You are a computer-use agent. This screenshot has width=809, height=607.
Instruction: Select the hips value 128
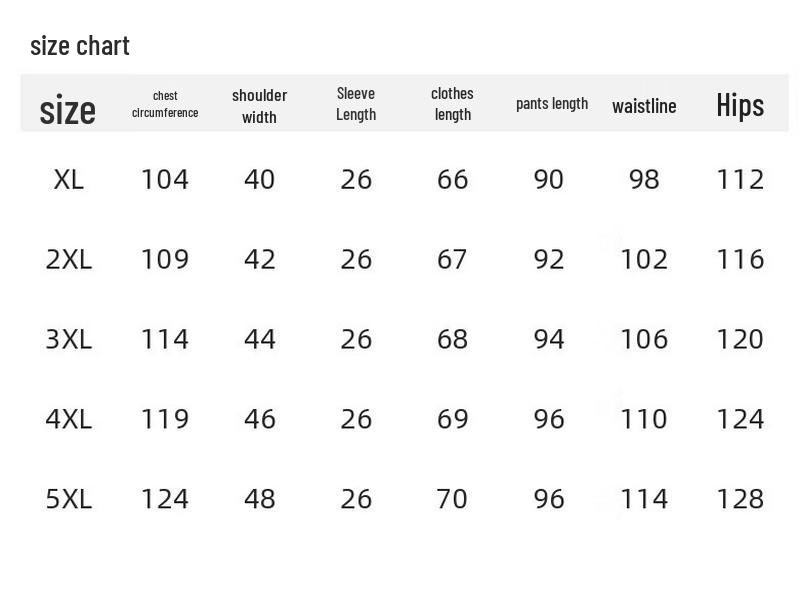click(x=740, y=499)
